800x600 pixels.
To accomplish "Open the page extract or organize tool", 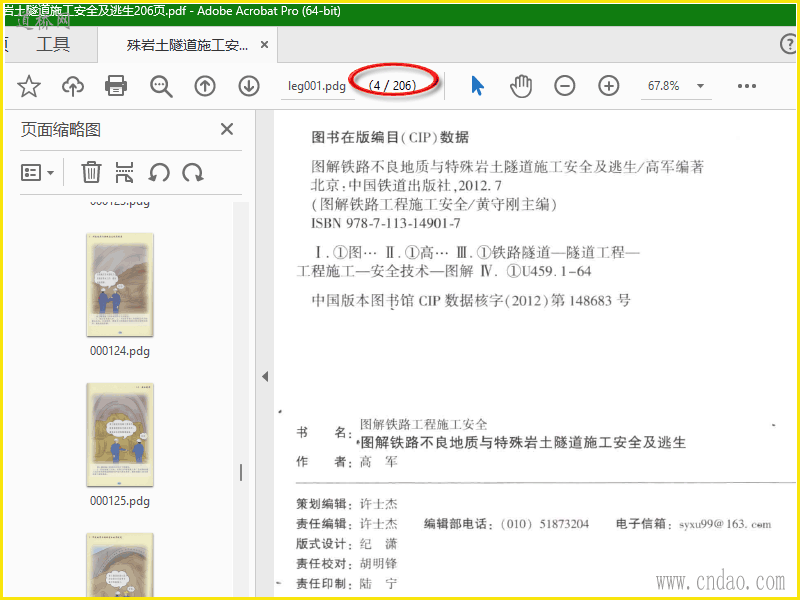I will tap(124, 172).
